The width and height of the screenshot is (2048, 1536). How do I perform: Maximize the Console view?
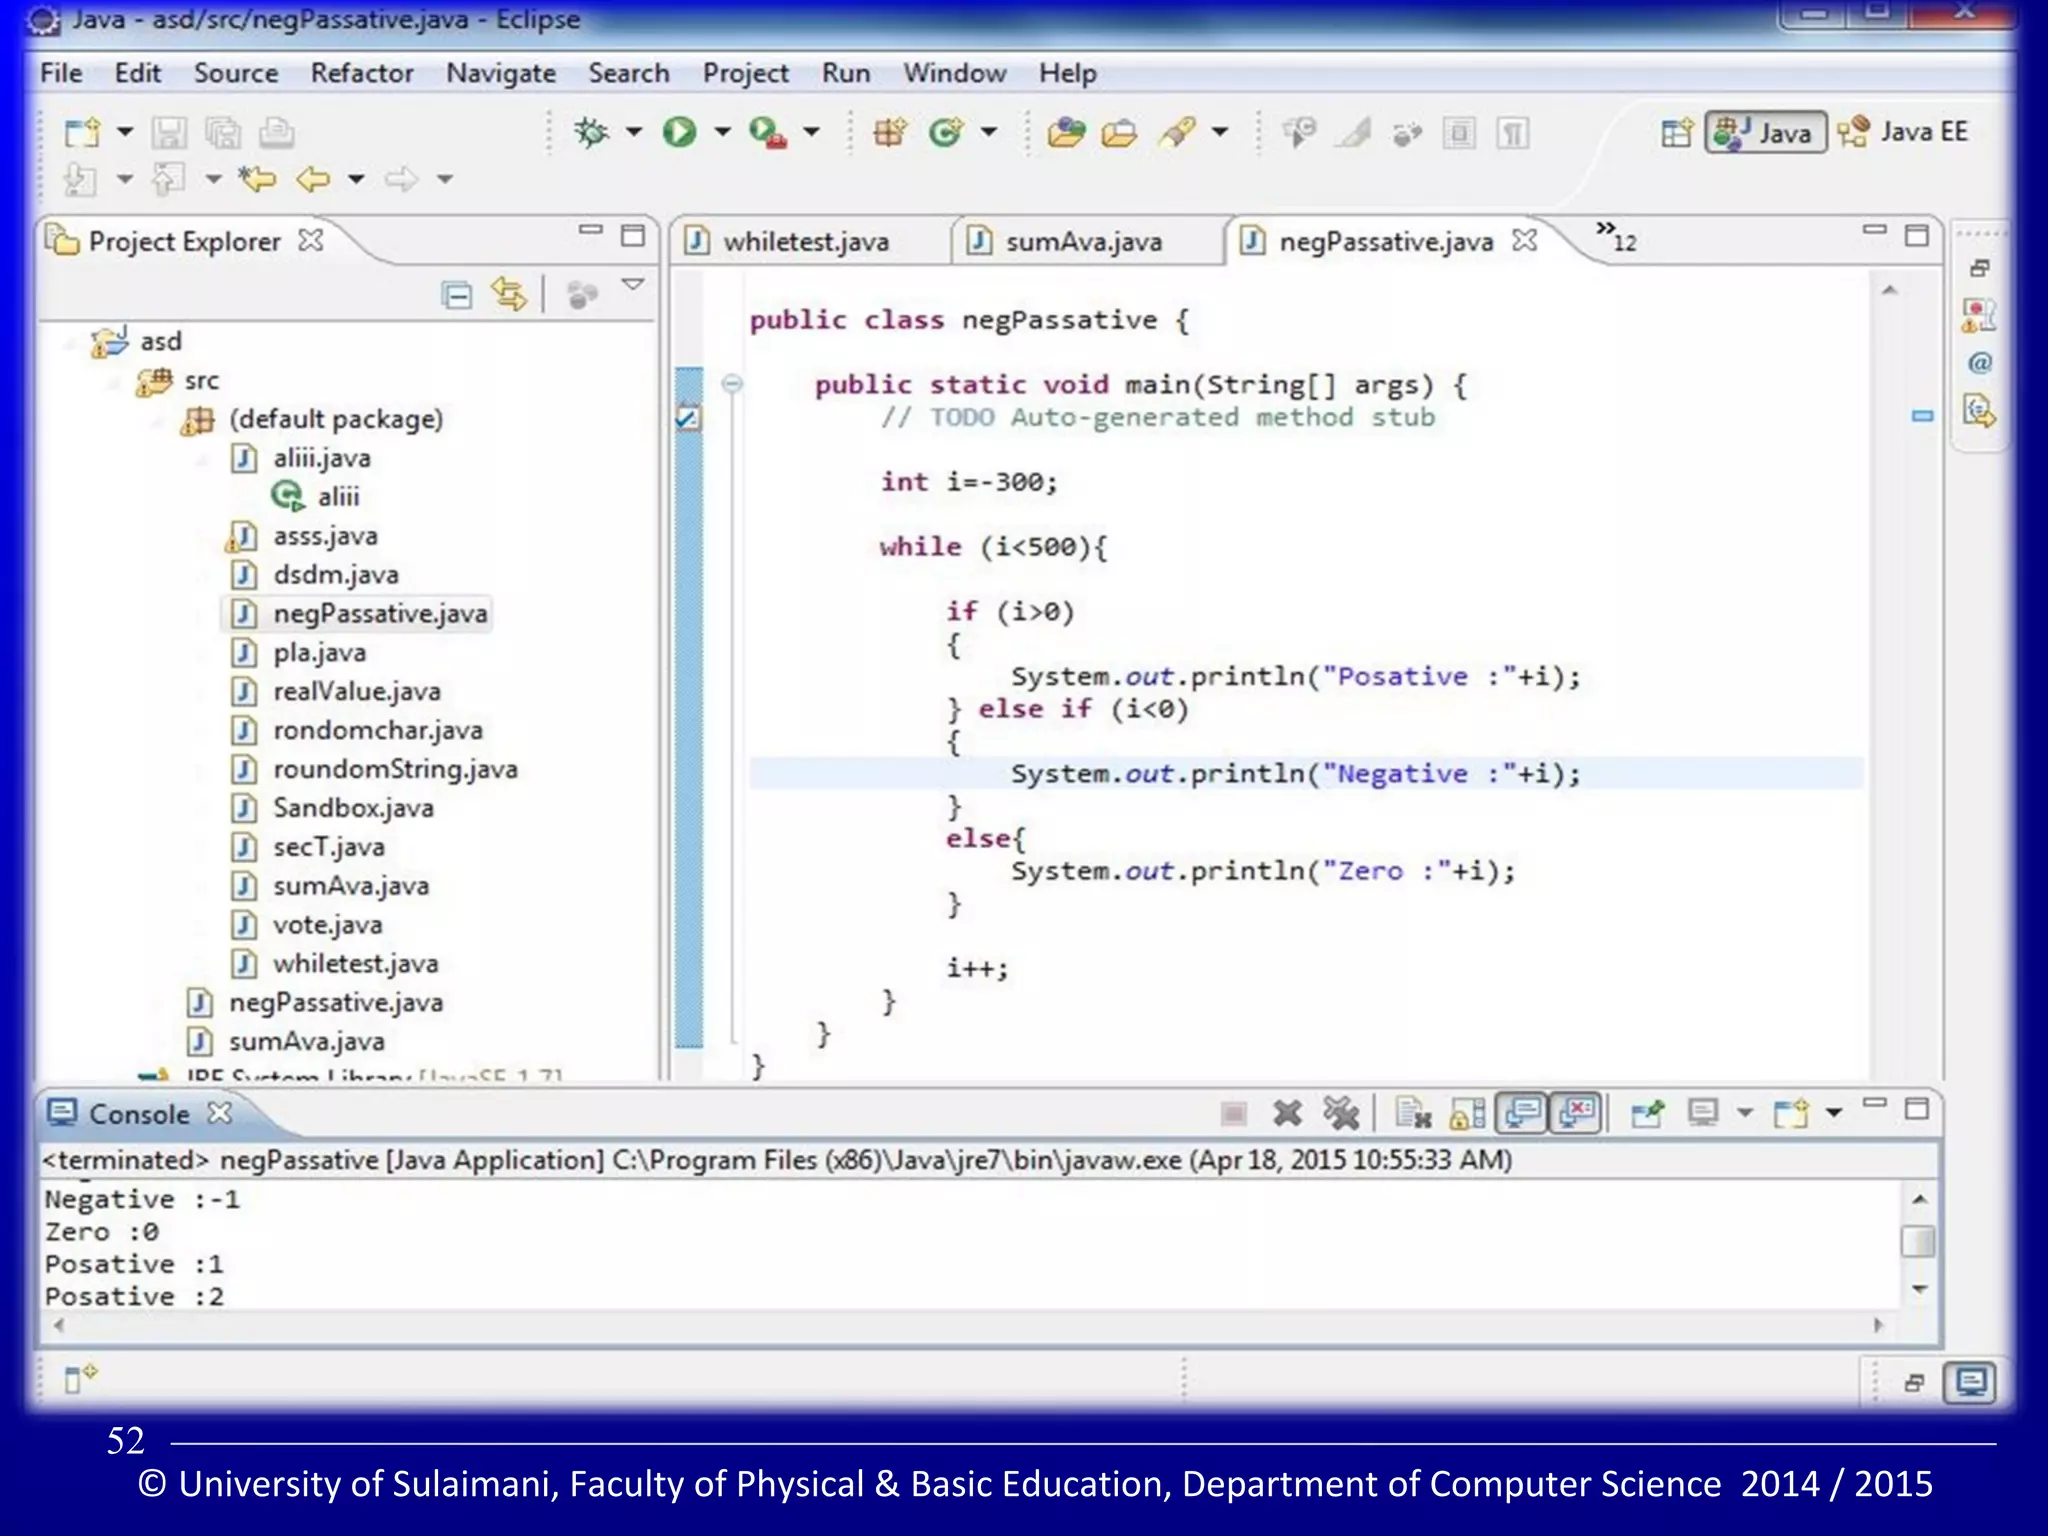point(1917,1108)
